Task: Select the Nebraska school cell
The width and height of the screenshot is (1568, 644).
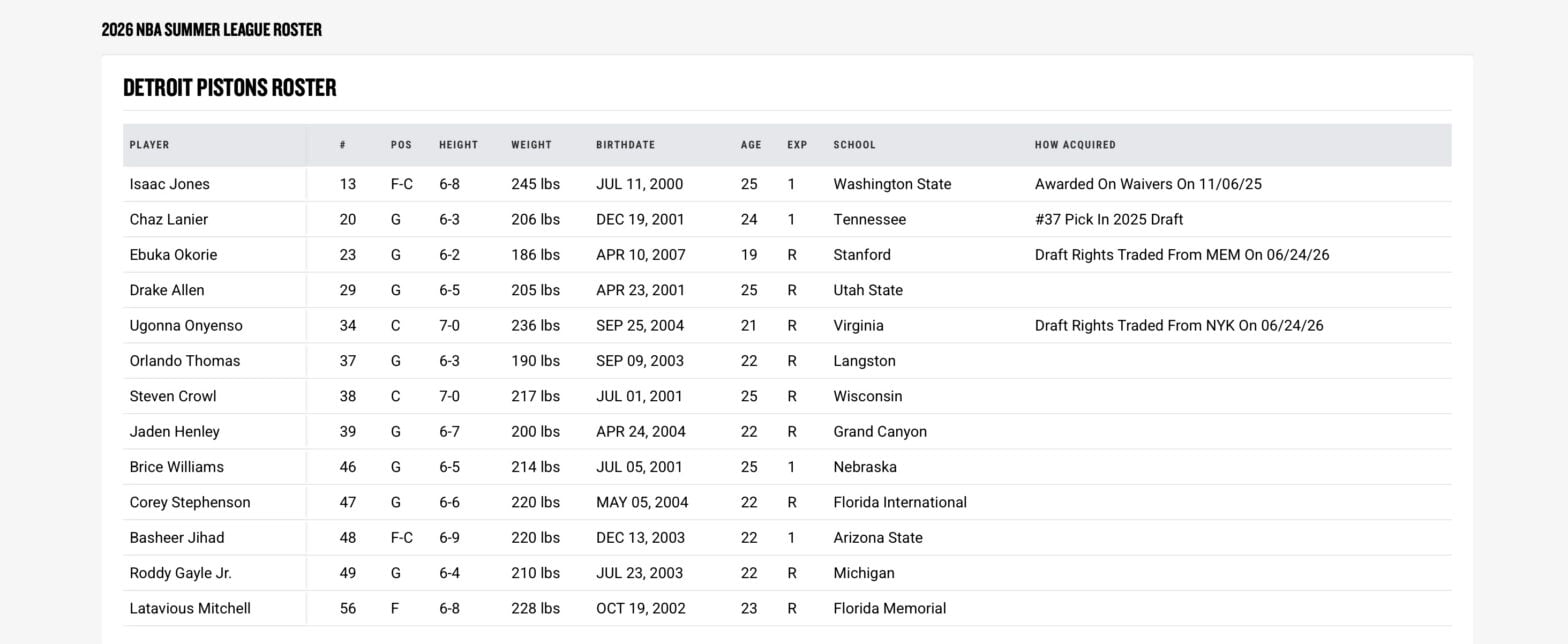Action: (865, 467)
